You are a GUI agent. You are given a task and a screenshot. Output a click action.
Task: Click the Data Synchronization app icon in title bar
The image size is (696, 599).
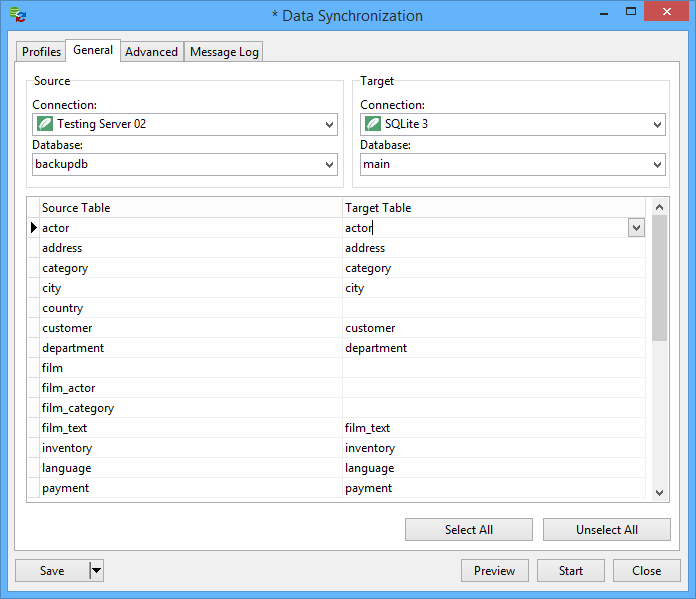[18, 15]
